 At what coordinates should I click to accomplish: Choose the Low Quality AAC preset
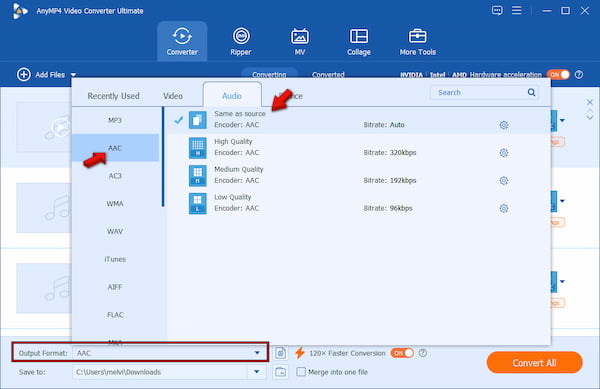tap(359, 203)
